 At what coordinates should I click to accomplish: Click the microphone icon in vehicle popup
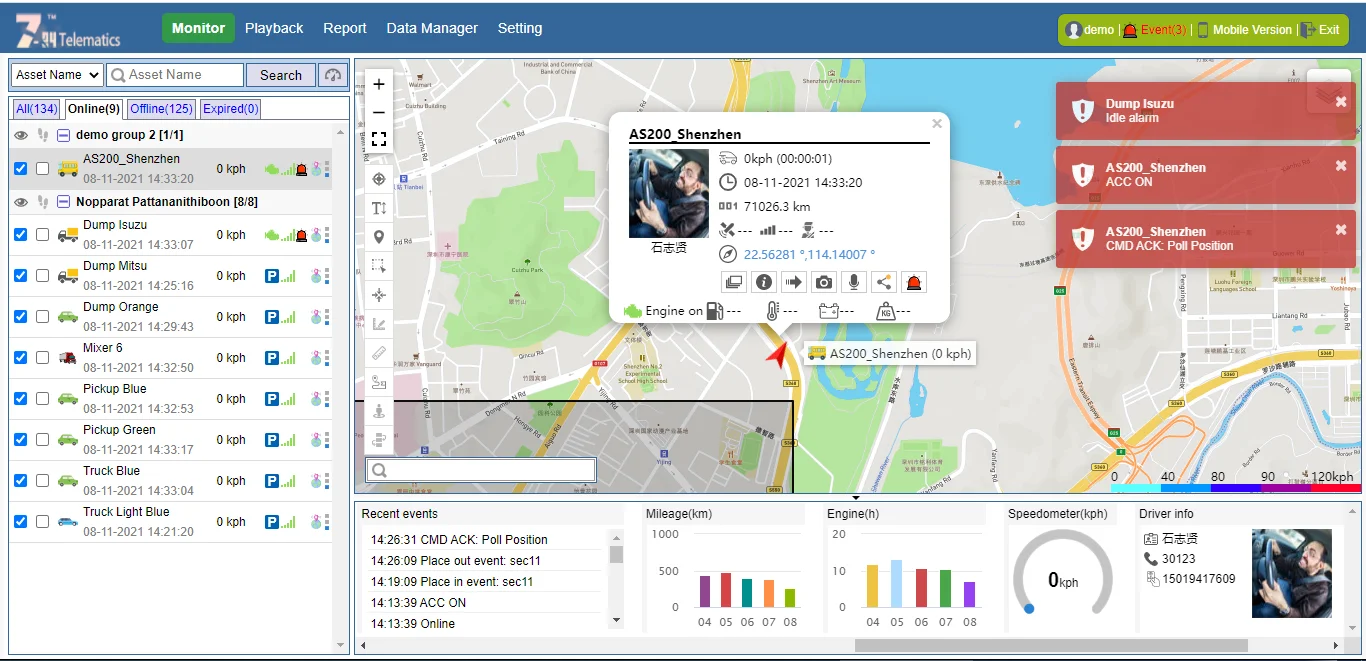coord(853,283)
